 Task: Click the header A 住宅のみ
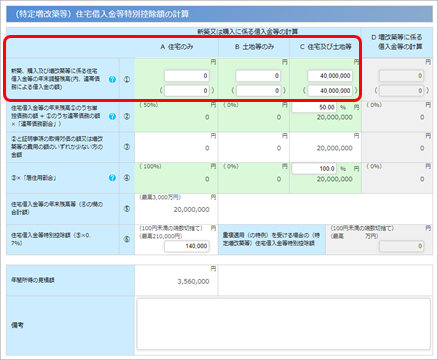[176, 47]
